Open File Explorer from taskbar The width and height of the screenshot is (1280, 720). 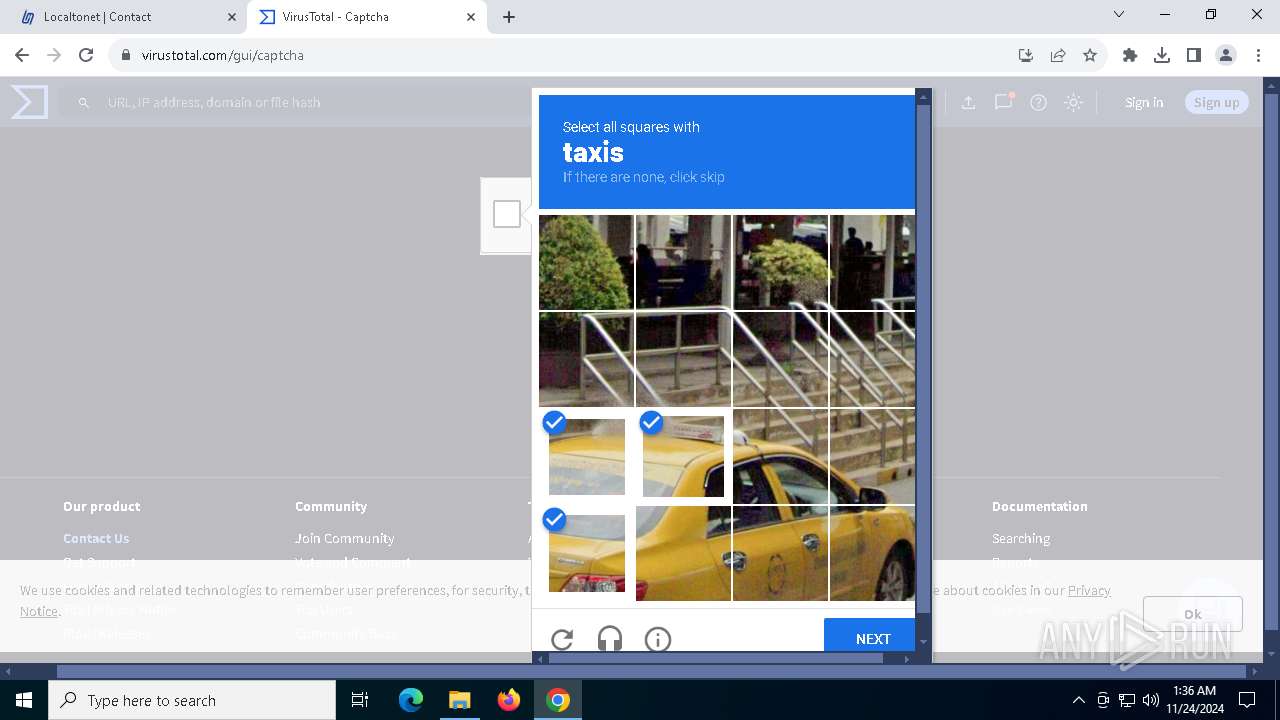point(459,700)
